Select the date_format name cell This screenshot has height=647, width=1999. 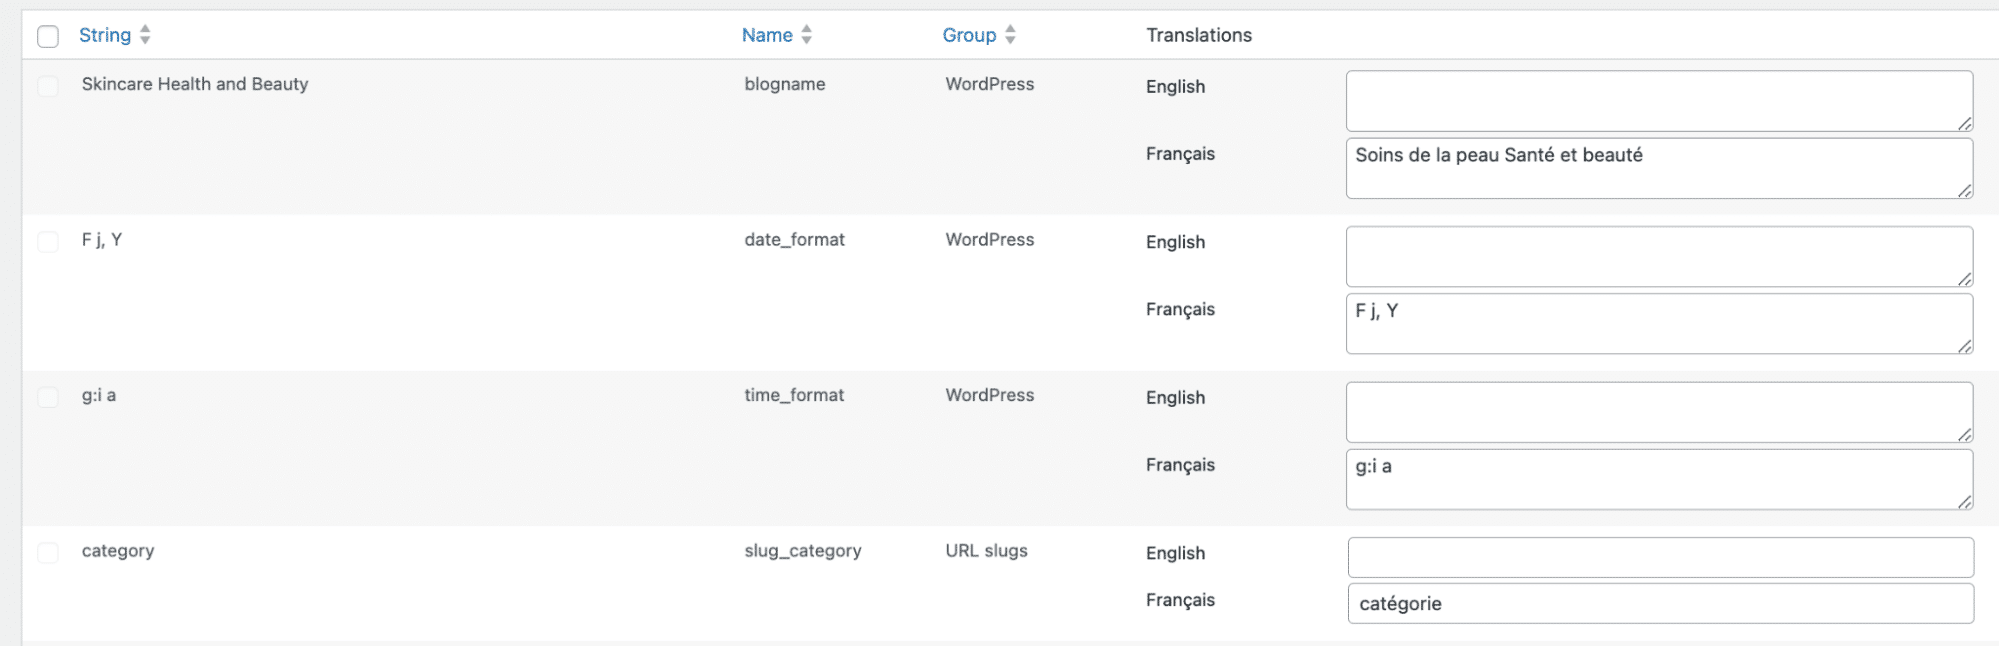tap(794, 240)
